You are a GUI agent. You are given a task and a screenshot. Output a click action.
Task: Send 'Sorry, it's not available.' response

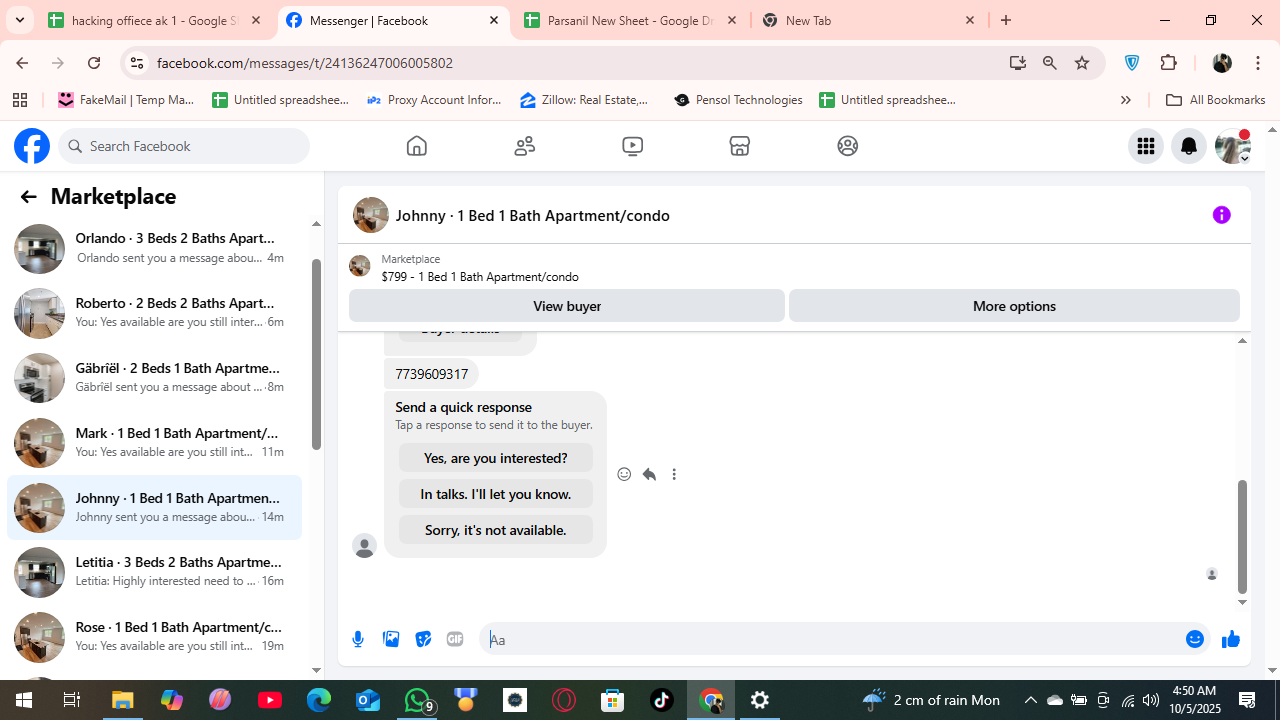click(x=496, y=530)
